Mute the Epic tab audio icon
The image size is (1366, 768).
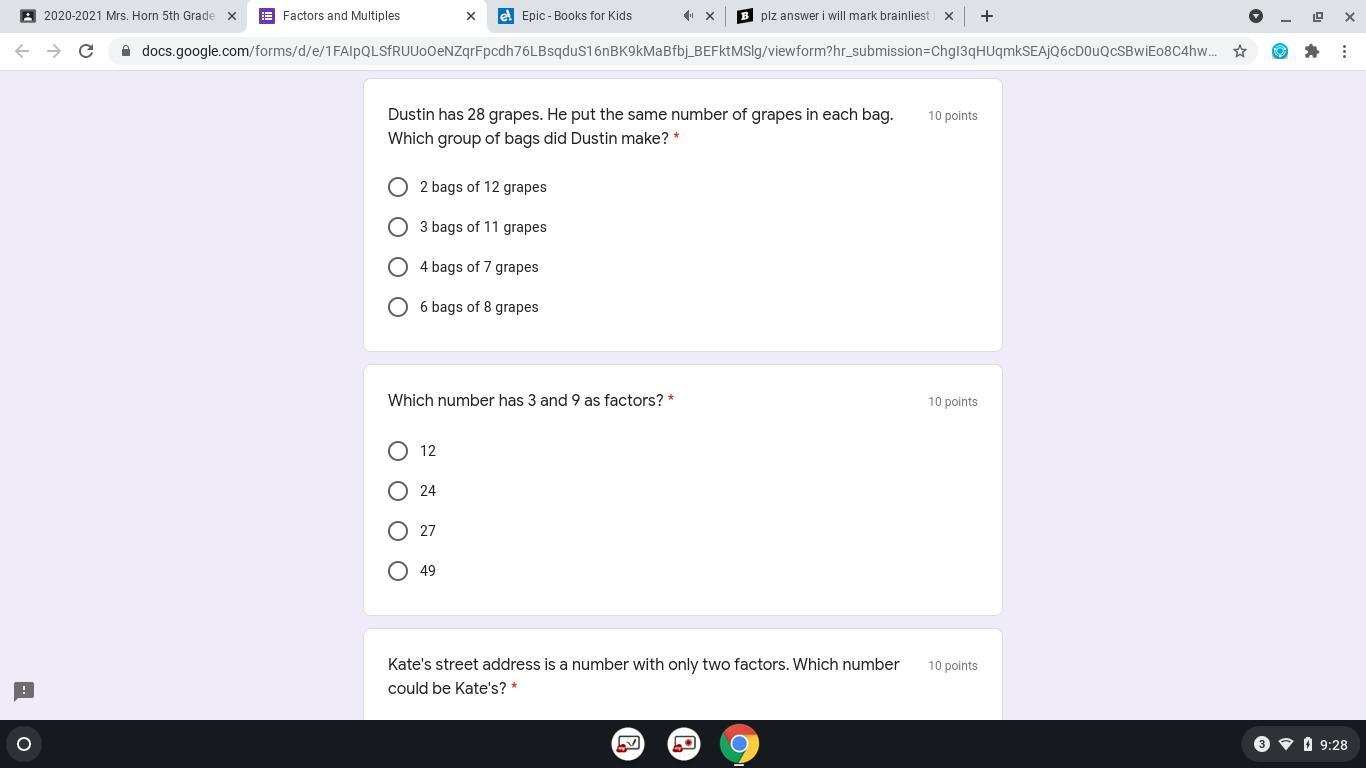pos(688,16)
